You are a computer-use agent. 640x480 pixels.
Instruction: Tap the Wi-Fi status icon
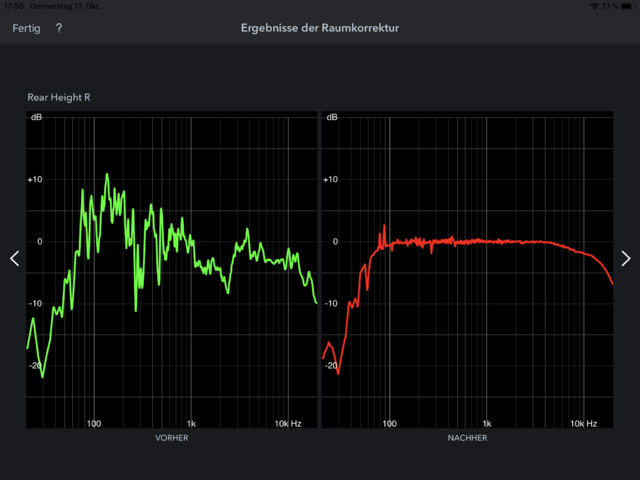pos(596,6)
